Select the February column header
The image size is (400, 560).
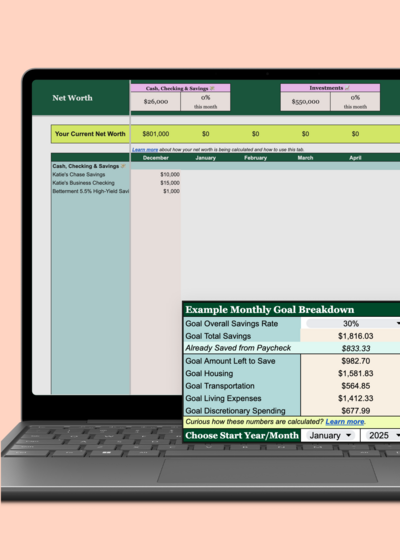[255, 158]
